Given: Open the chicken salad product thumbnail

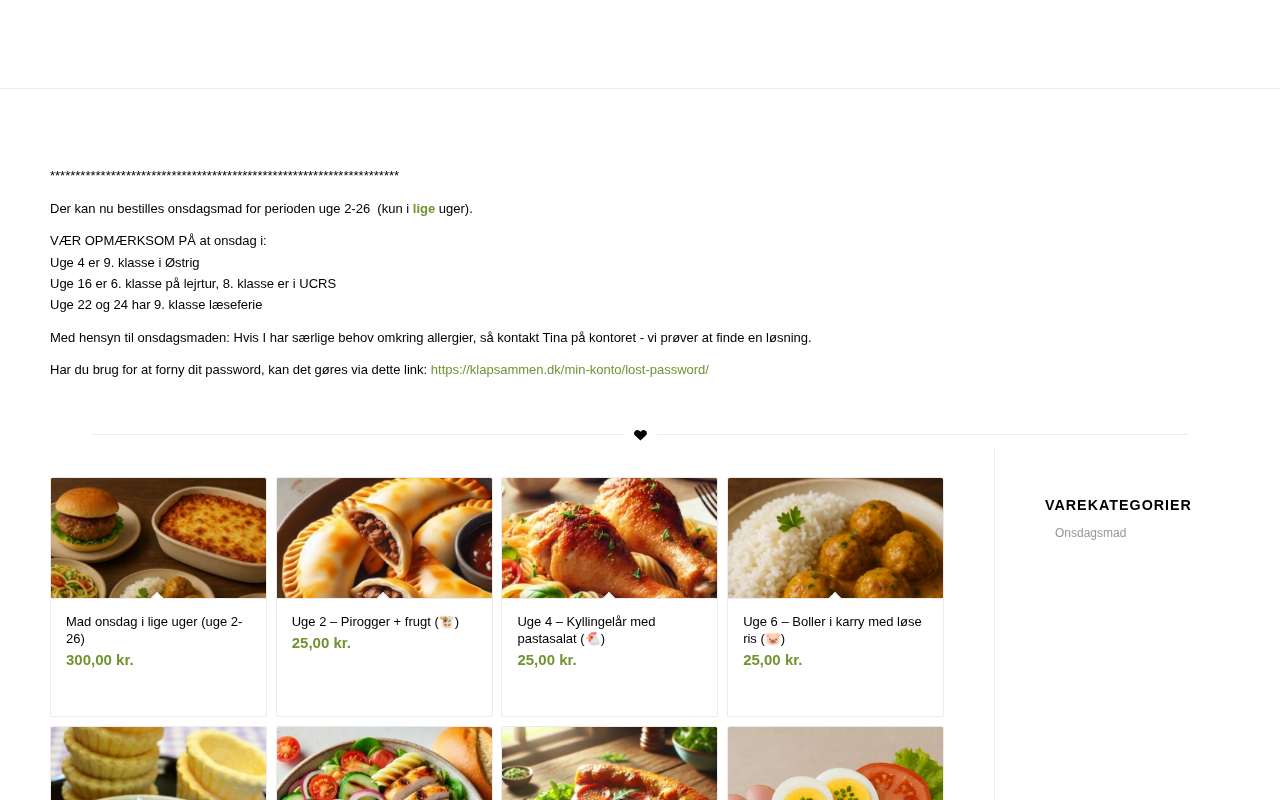Looking at the screenshot, I should 384,764.
